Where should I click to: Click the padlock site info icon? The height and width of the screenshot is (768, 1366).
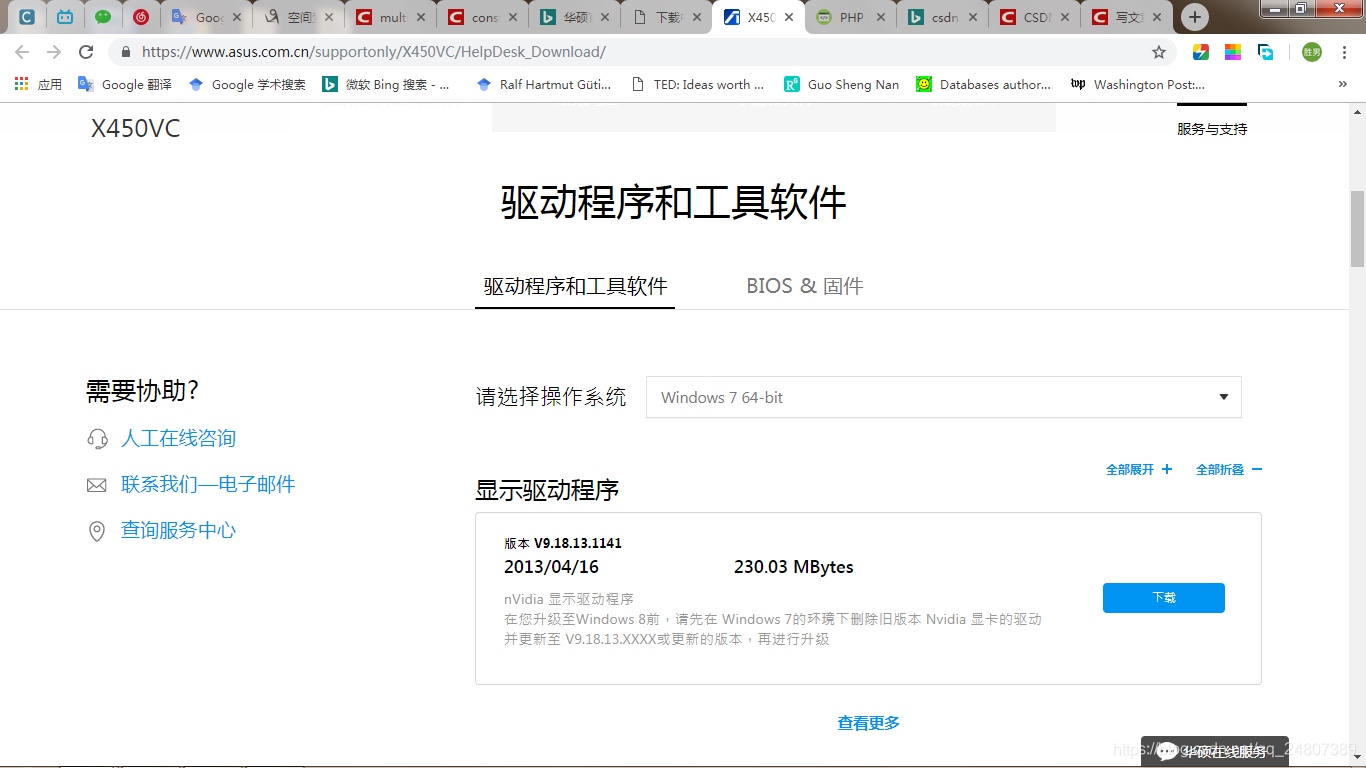[x=126, y=52]
